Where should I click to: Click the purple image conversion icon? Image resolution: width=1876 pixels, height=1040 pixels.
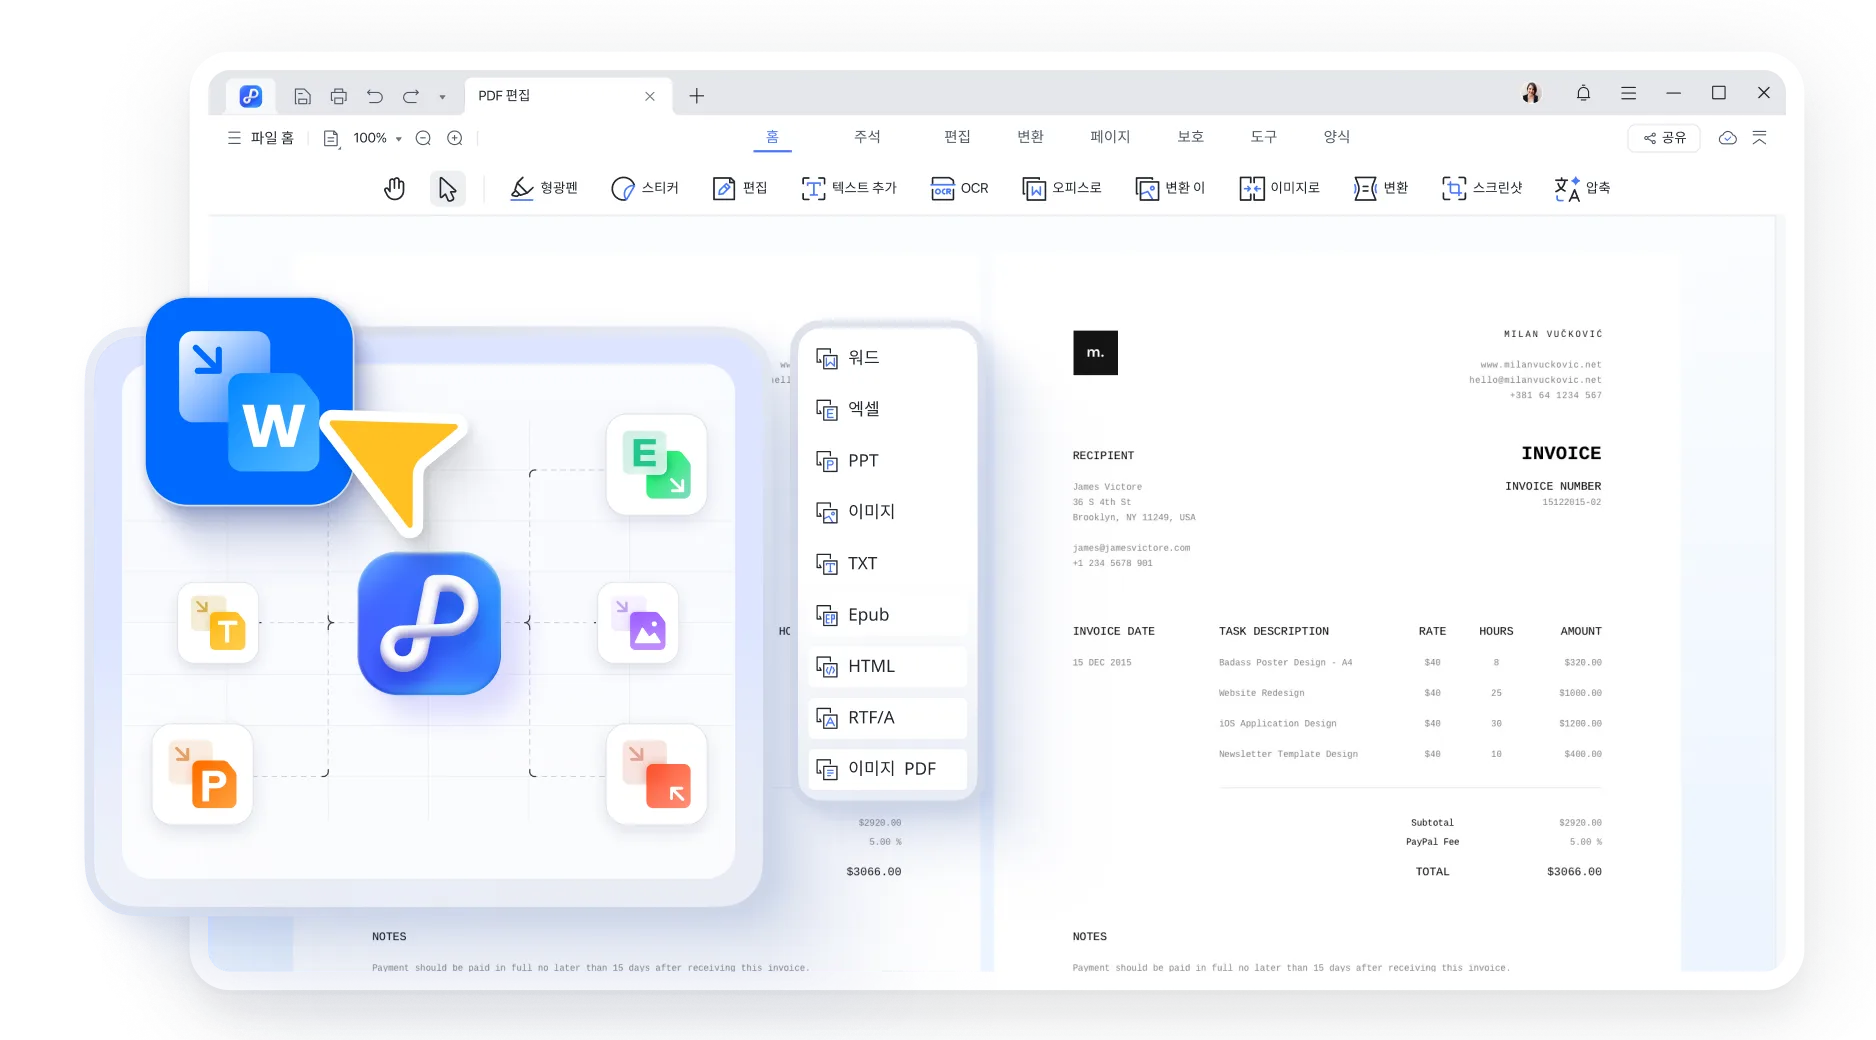pyautogui.click(x=638, y=622)
